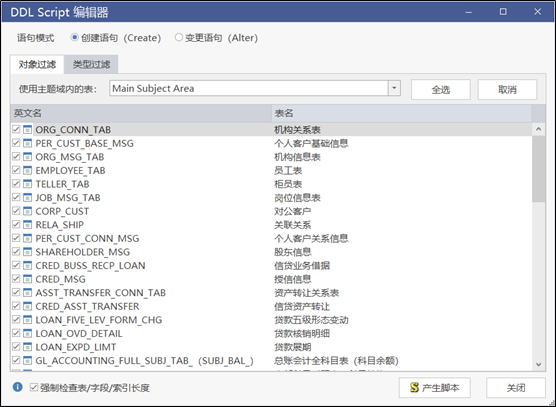Click the scroll up arrow of the table list
556x407 pixels.
tap(539, 129)
